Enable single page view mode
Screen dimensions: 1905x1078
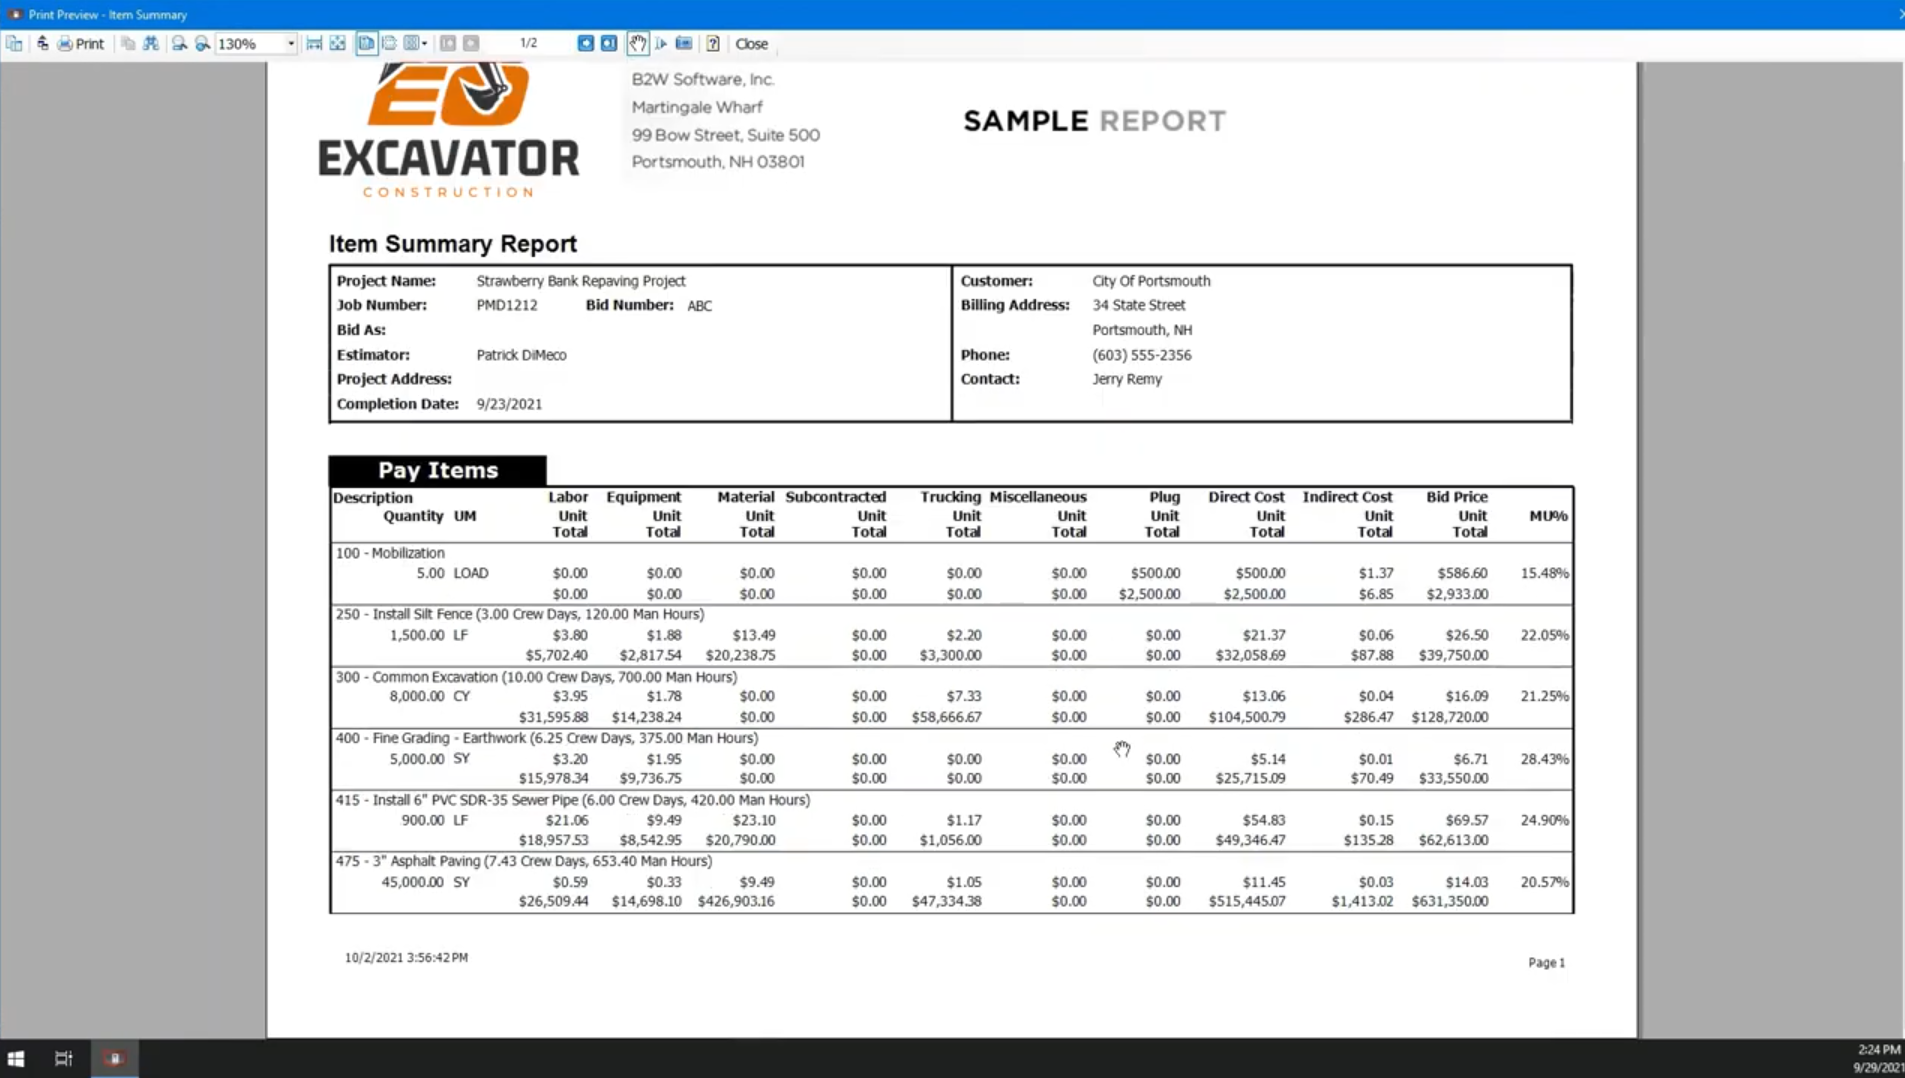366,43
